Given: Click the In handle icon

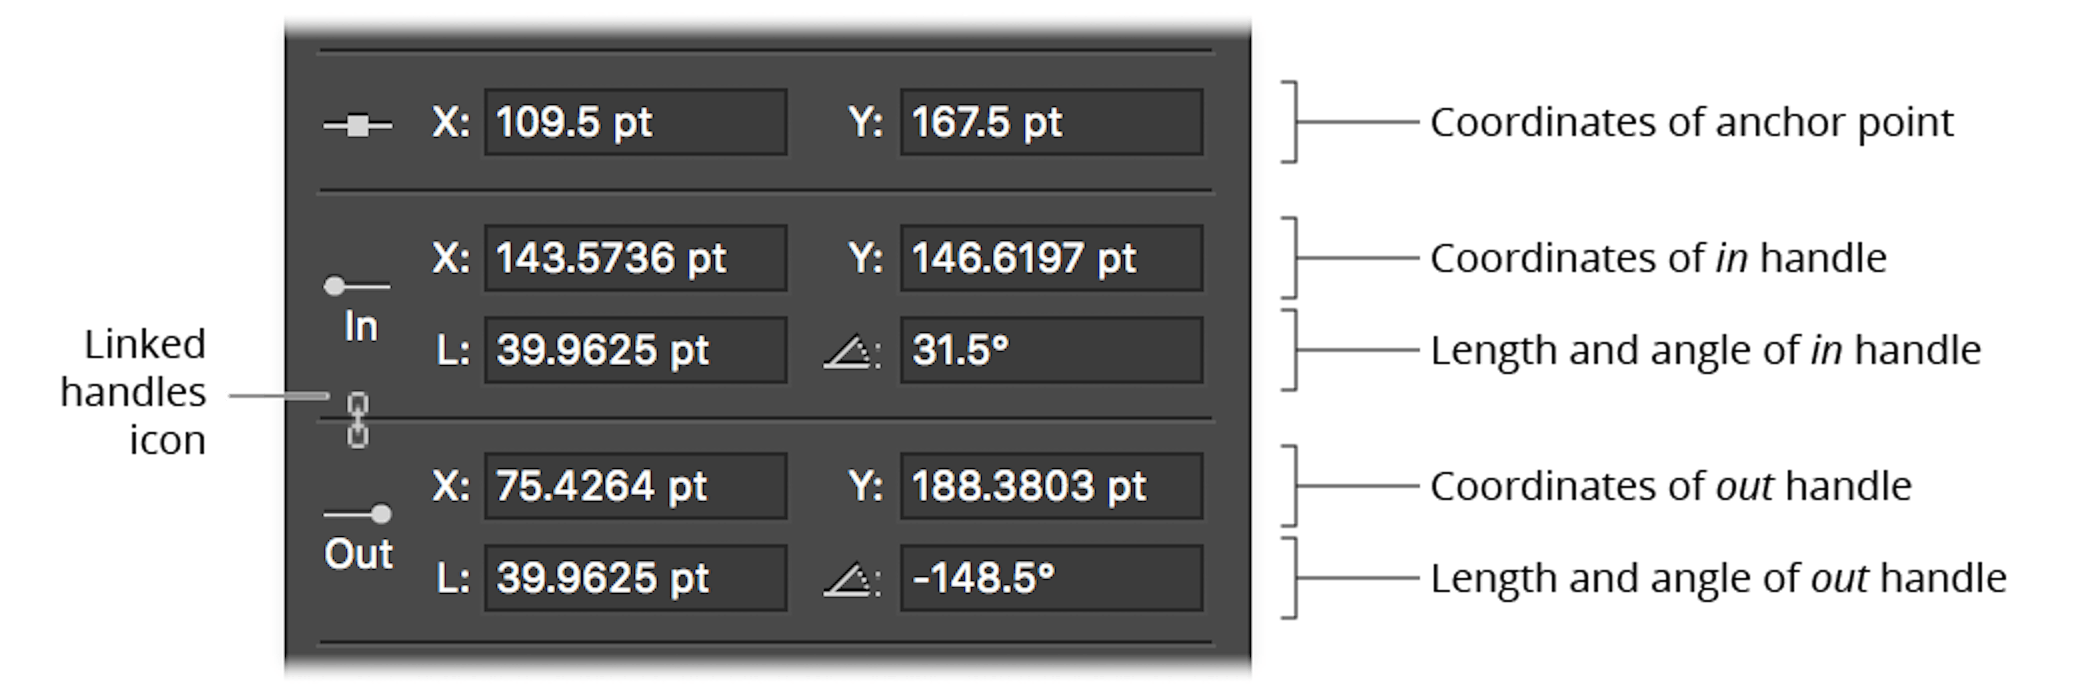Looking at the screenshot, I should [x=357, y=287].
